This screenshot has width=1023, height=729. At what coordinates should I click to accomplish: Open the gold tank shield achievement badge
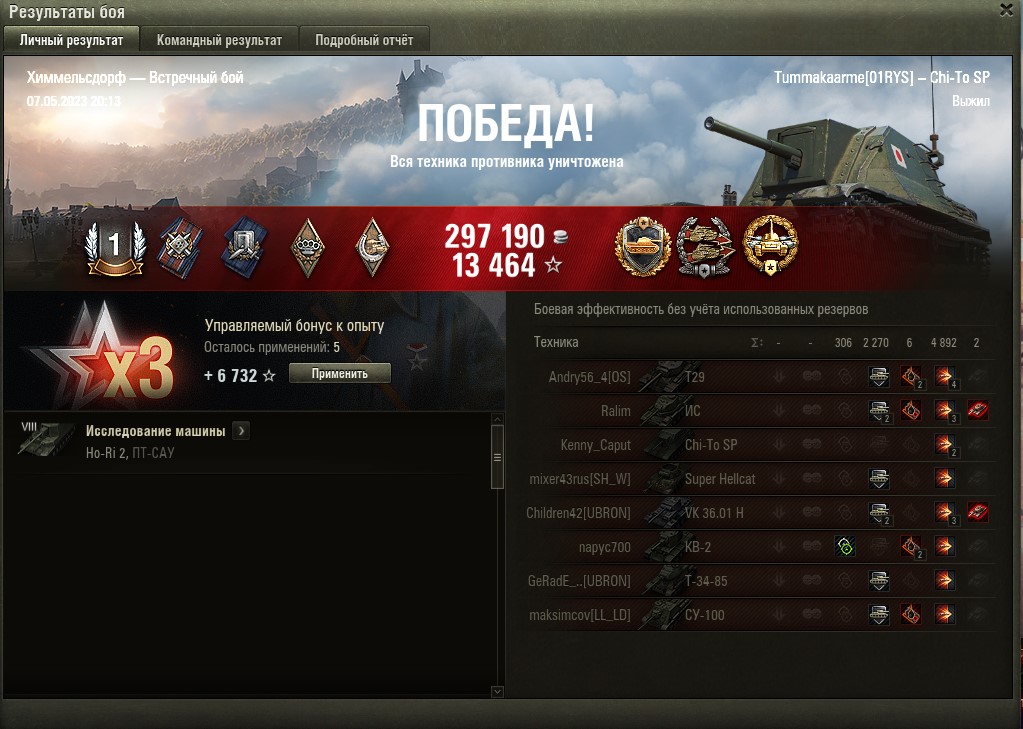[x=643, y=246]
